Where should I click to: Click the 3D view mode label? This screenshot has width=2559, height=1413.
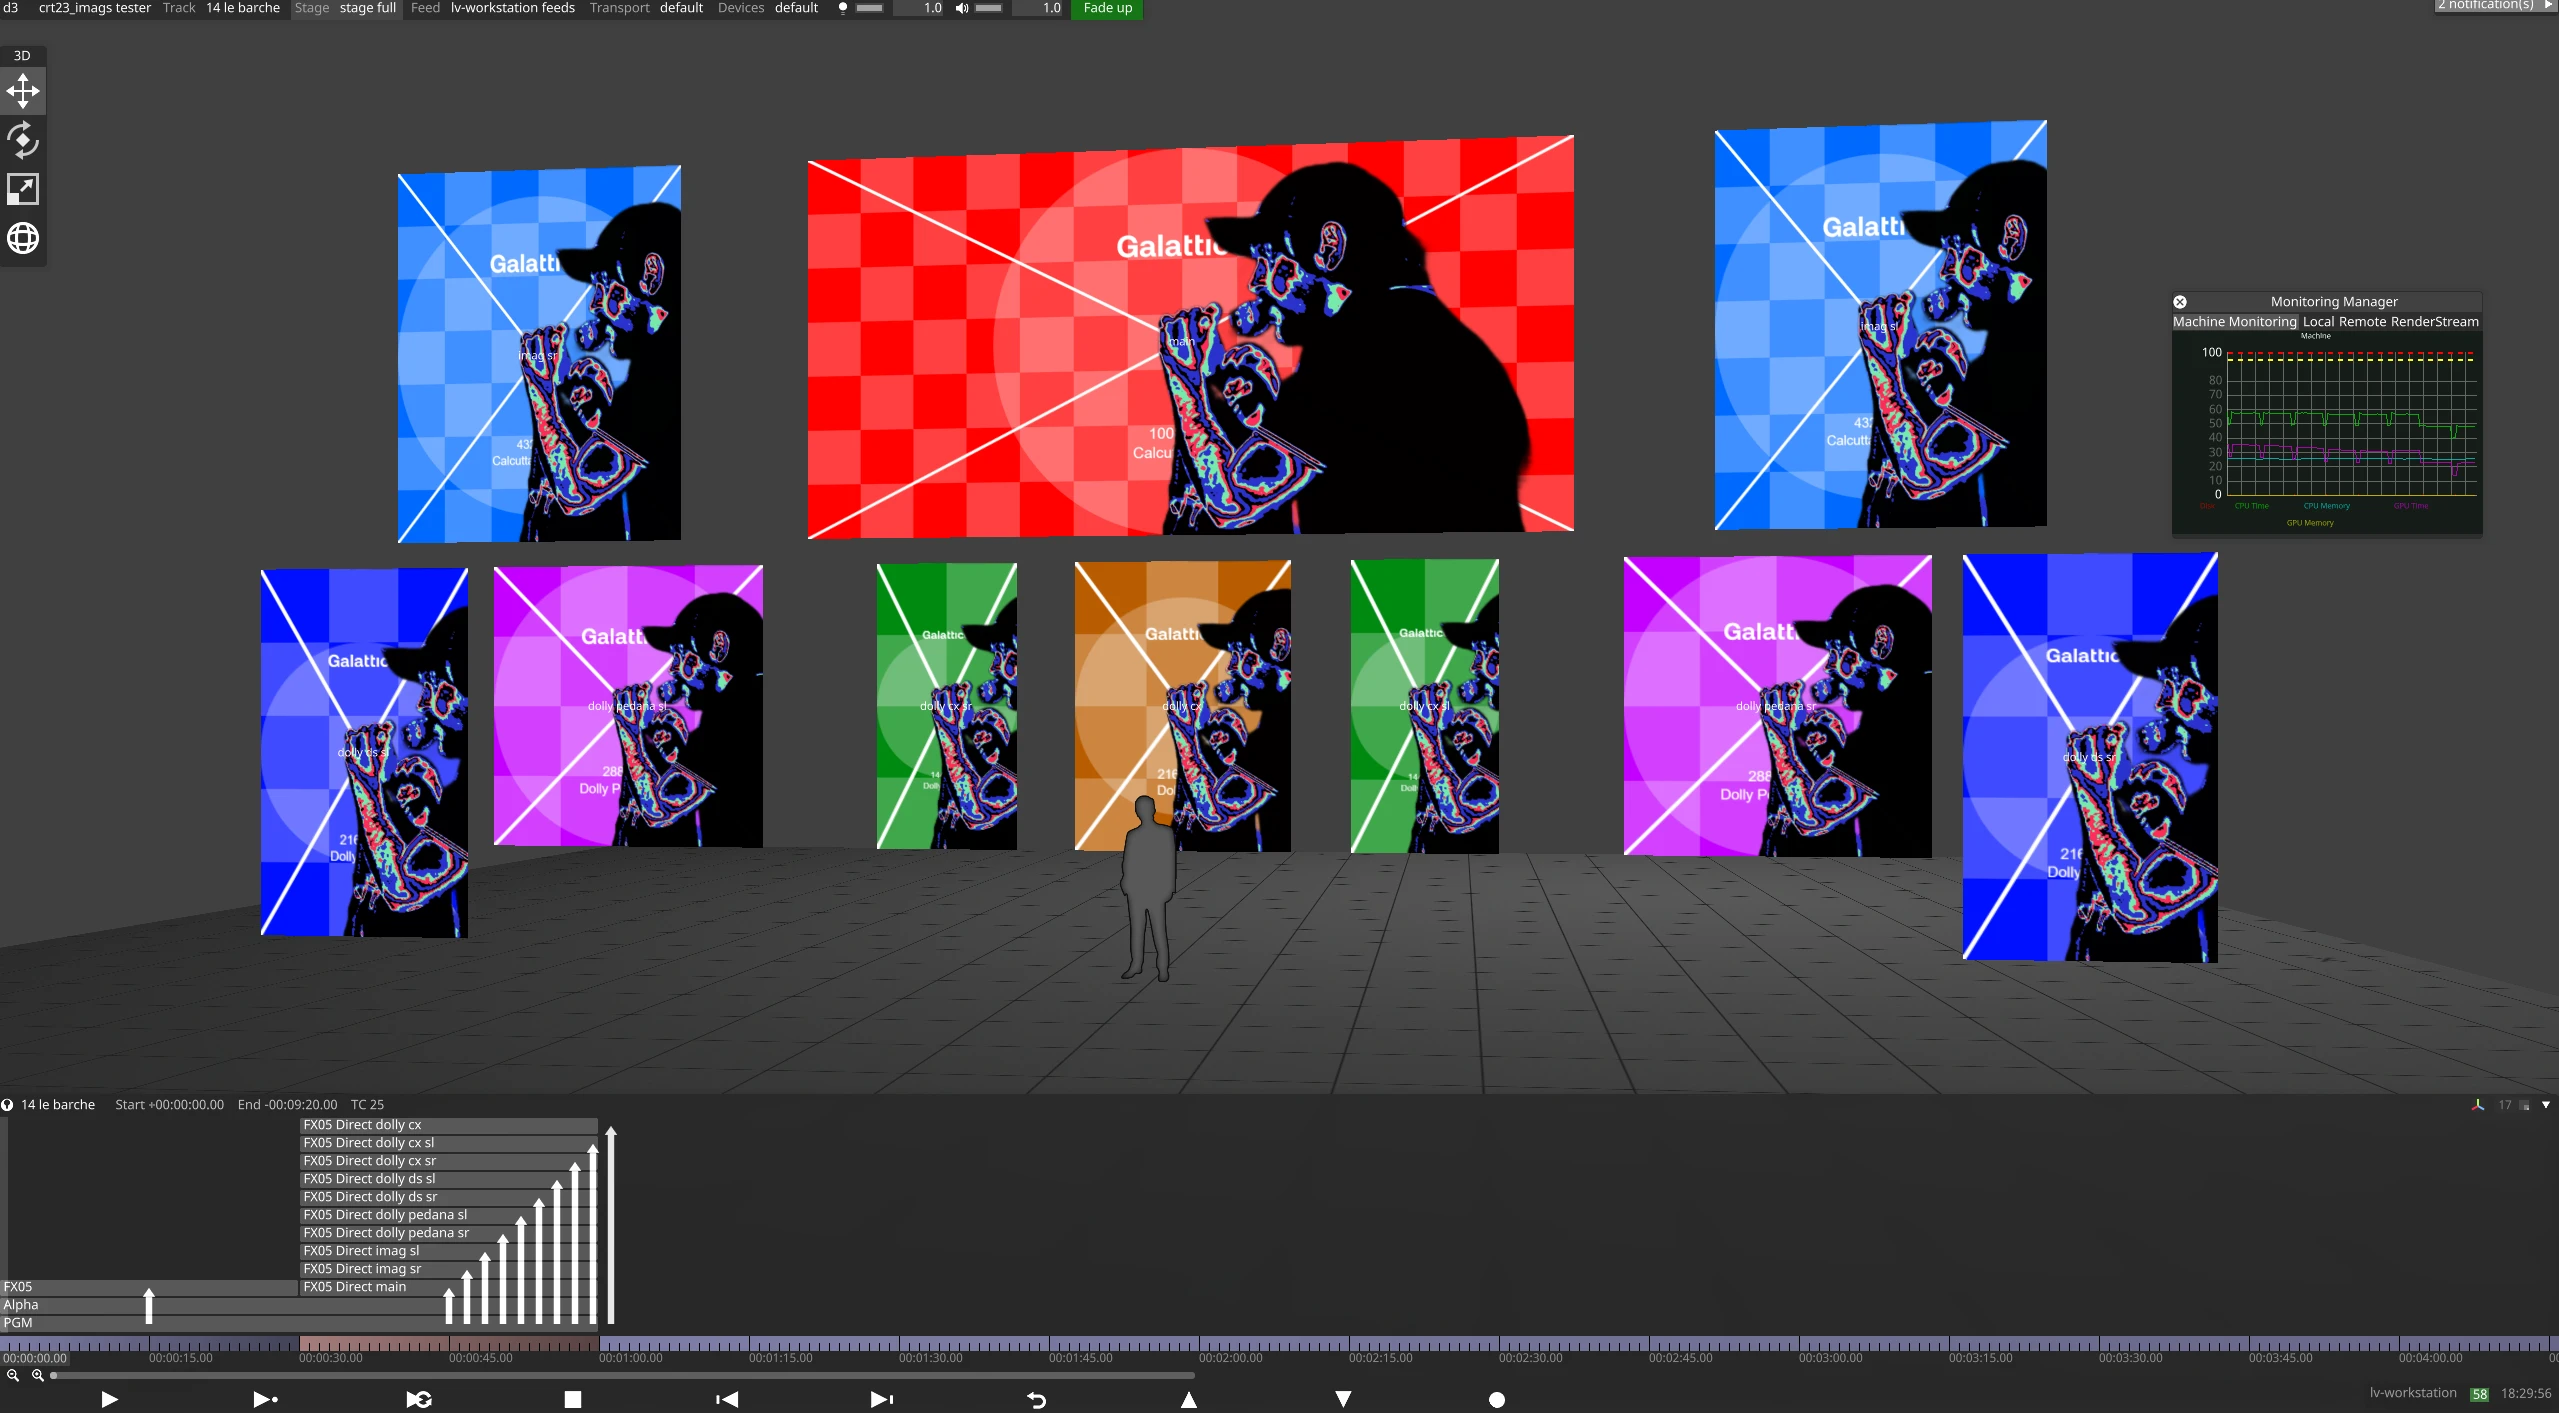pos(22,56)
